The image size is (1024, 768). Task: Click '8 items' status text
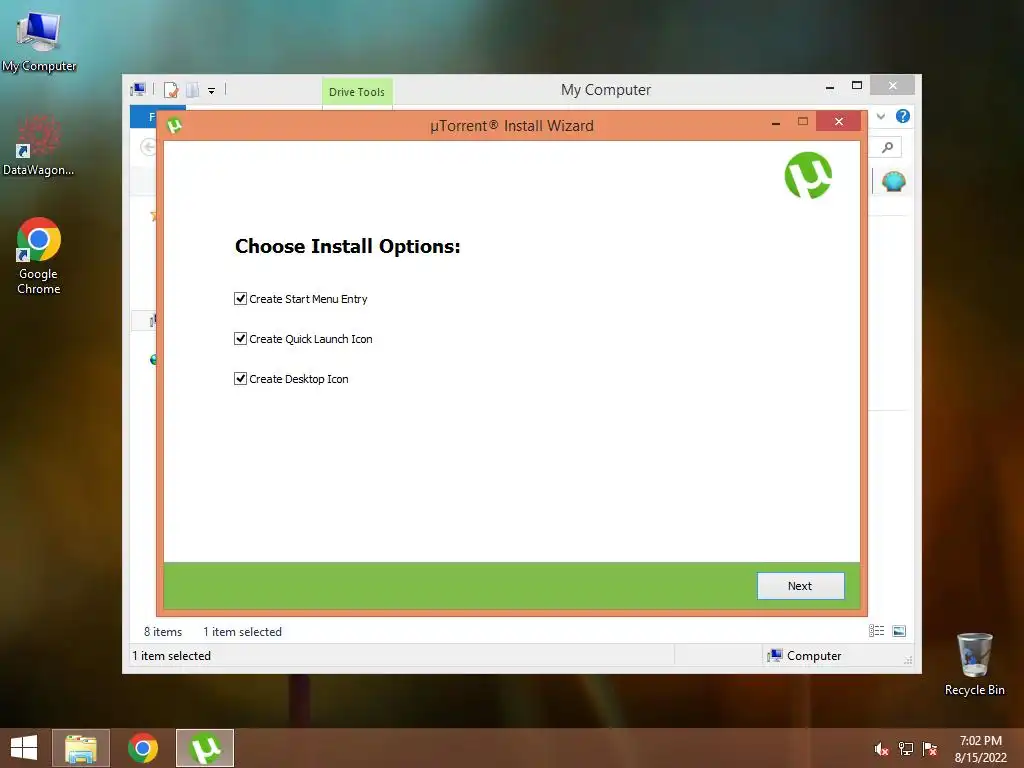pyautogui.click(x=163, y=632)
